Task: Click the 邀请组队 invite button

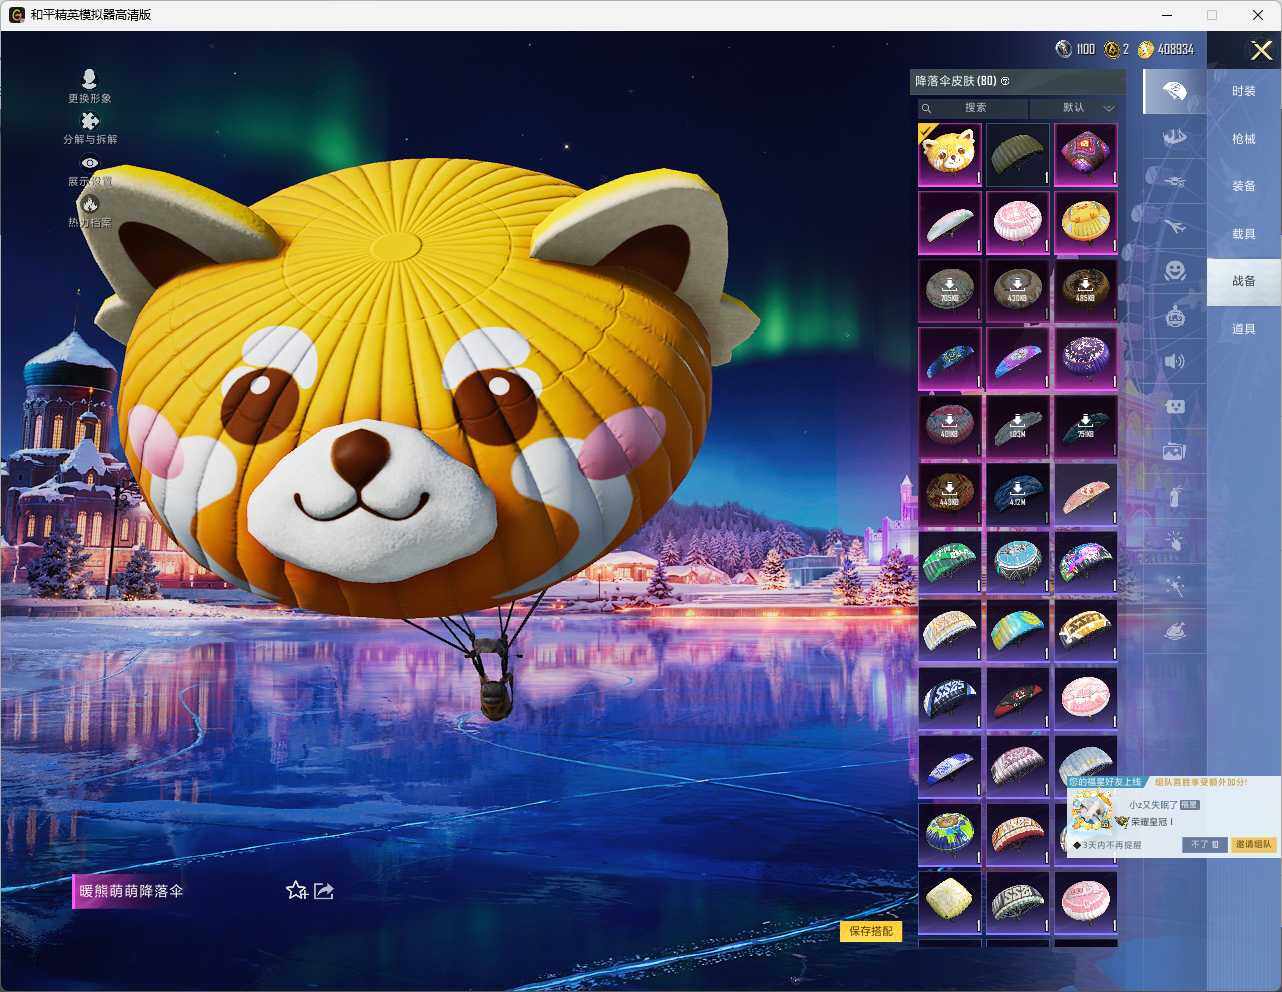Action: pyautogui.click(x=1253, y=845)
